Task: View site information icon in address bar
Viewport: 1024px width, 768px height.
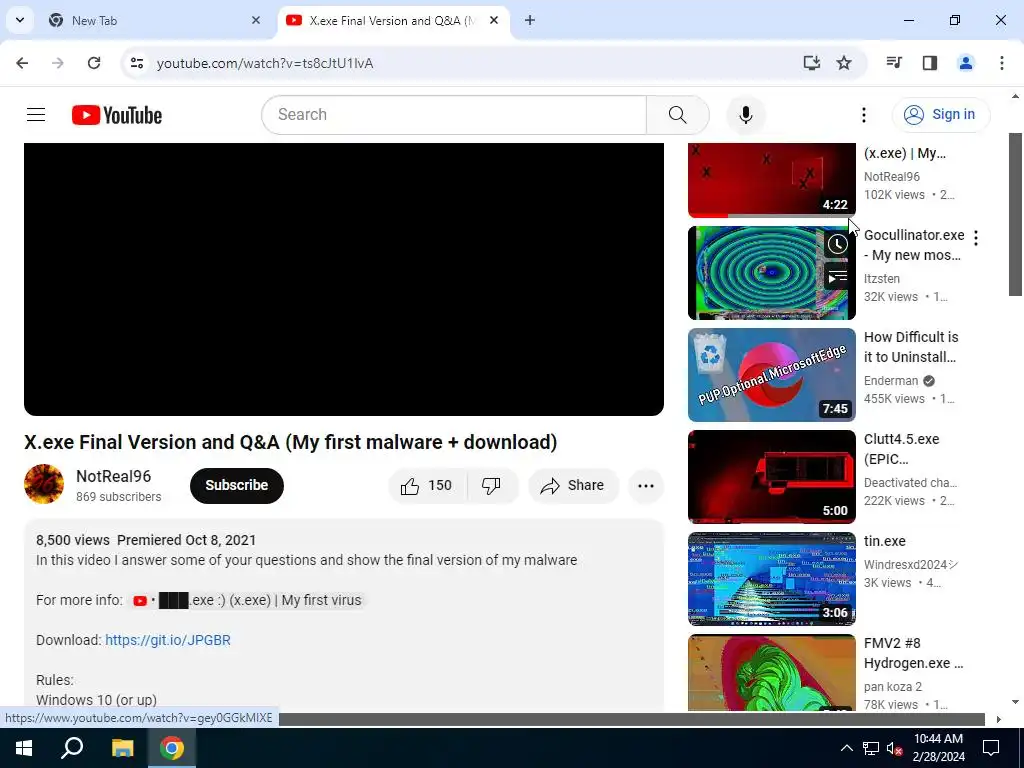Action: click(136, 63)
